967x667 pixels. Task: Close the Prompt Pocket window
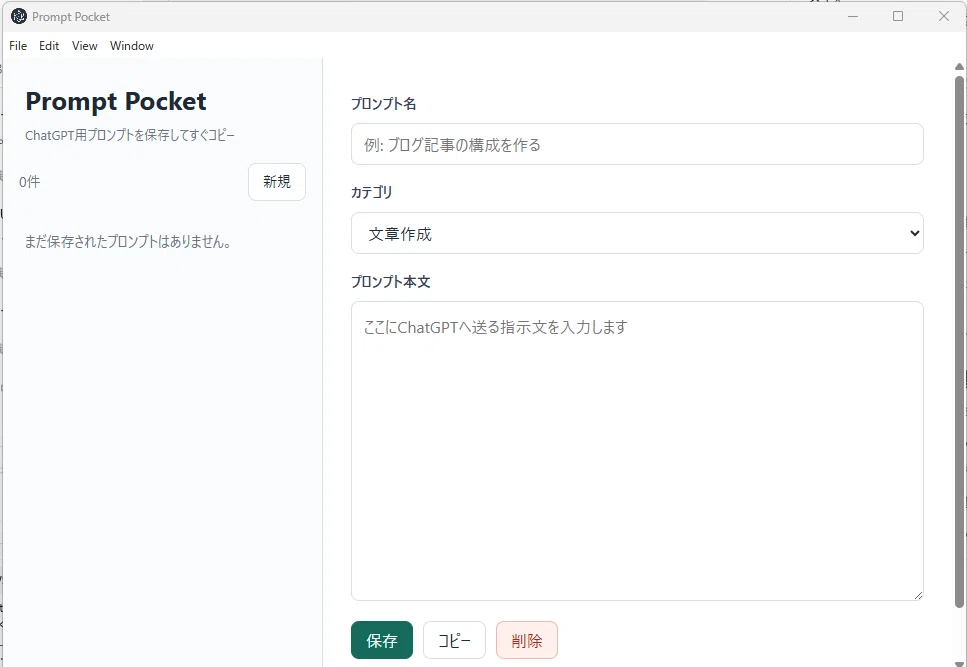944,17
